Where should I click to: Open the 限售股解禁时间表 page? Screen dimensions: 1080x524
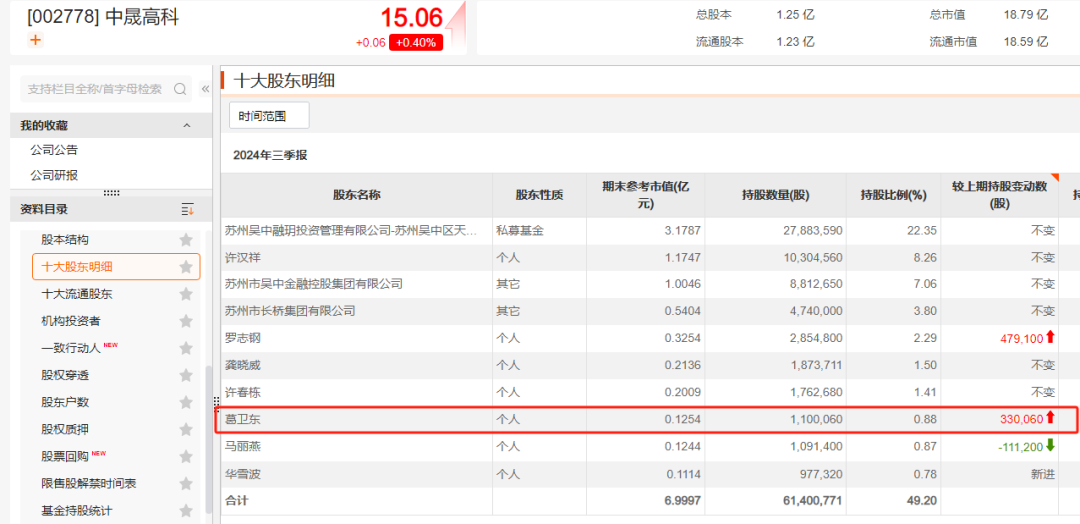89,483
